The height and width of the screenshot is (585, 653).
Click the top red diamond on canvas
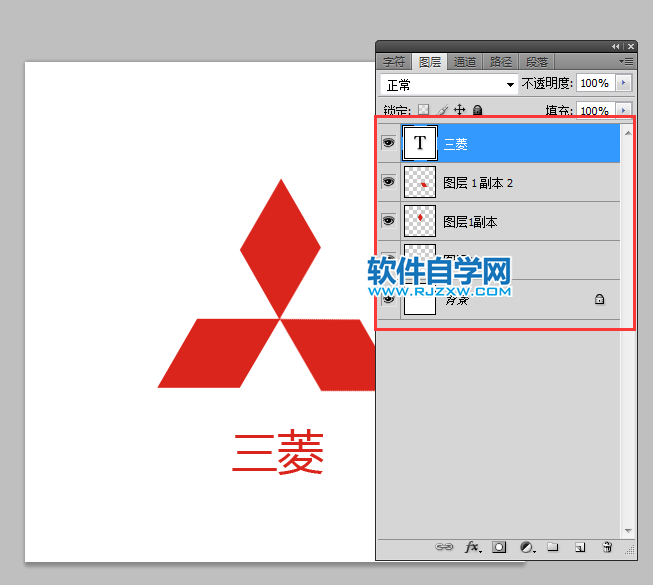point(280,249)
